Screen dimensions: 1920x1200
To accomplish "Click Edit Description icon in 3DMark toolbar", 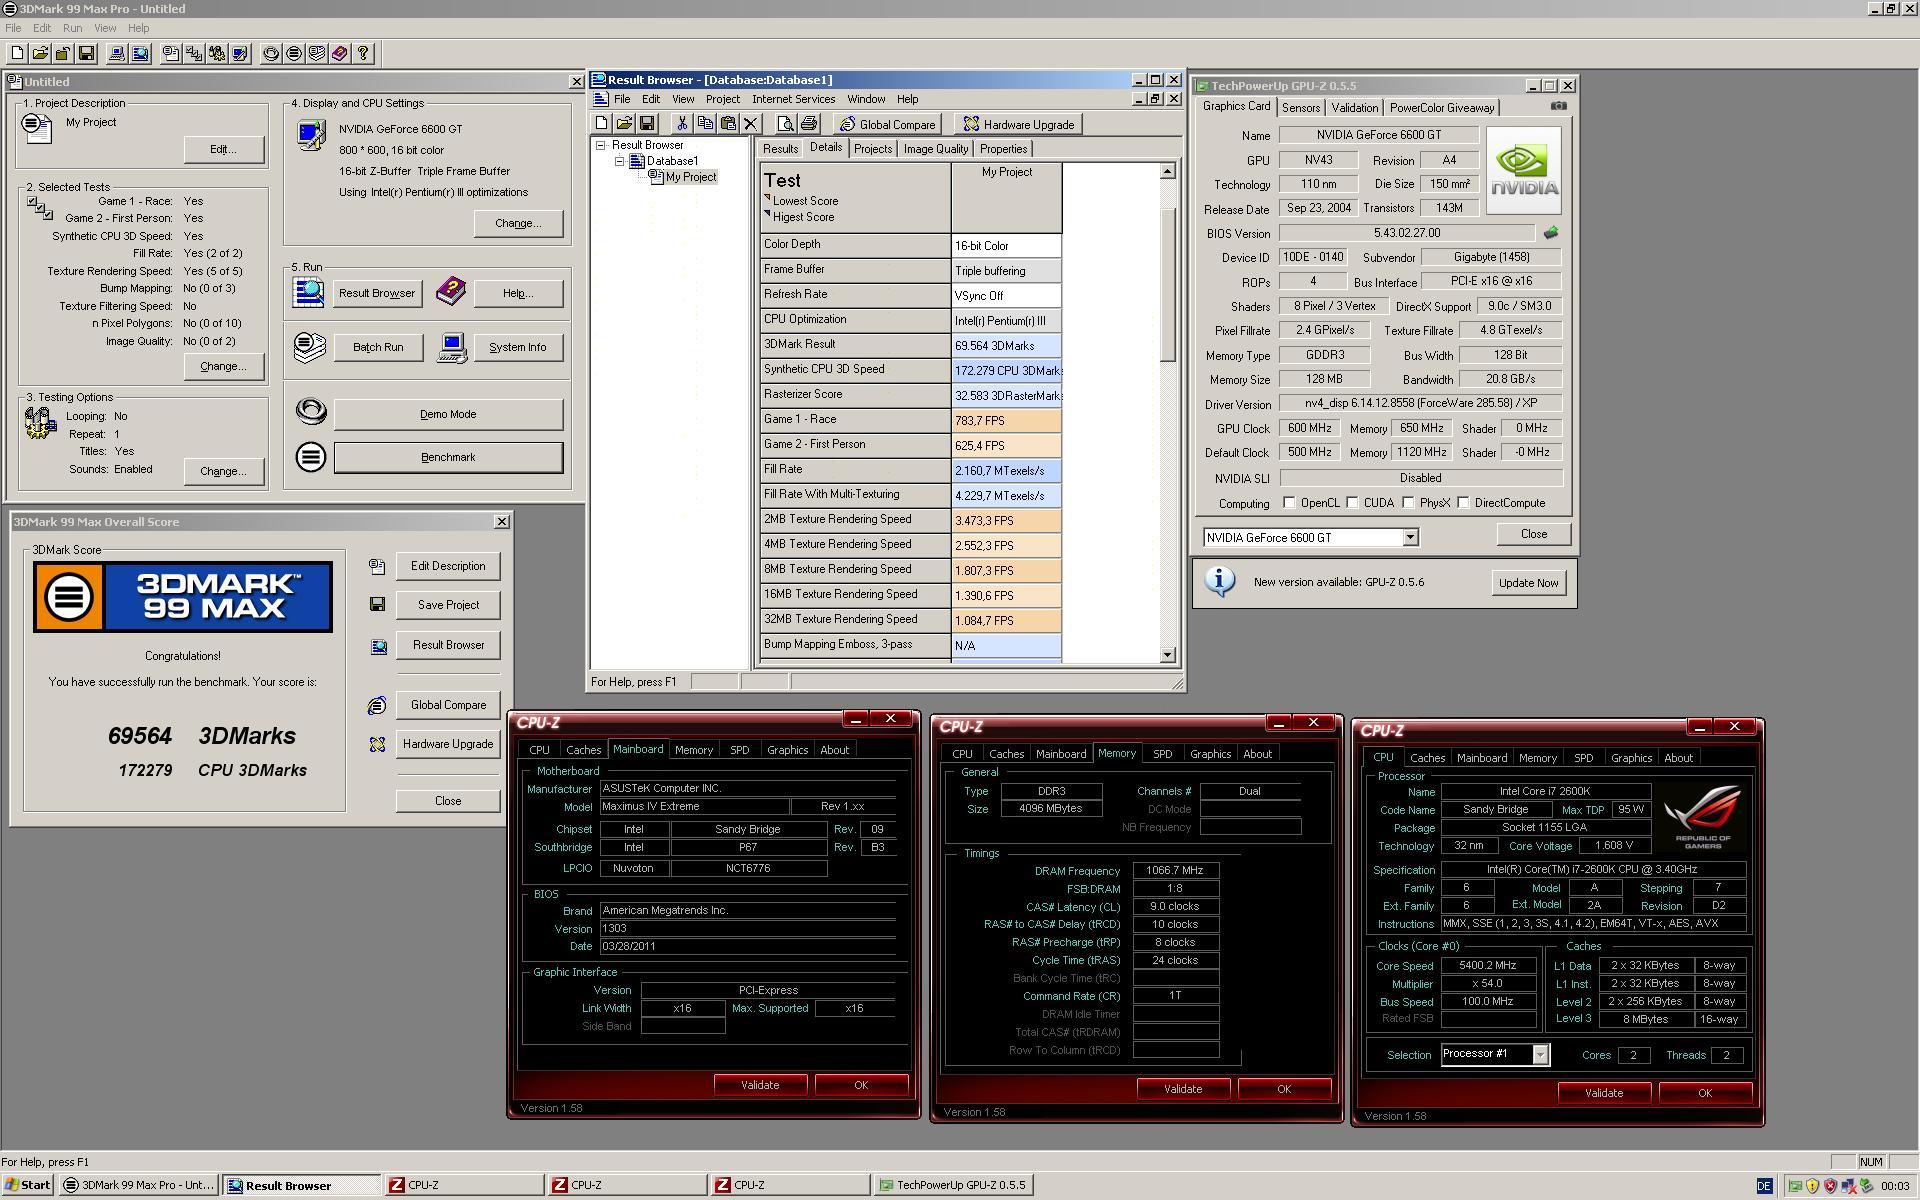I will click(x=171, y=54).
